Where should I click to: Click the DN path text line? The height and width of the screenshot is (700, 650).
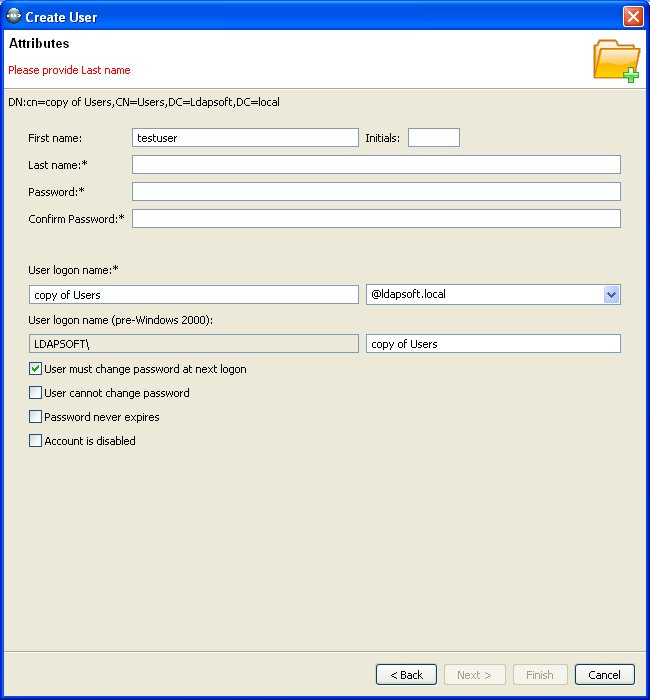[x=144, y=102]
